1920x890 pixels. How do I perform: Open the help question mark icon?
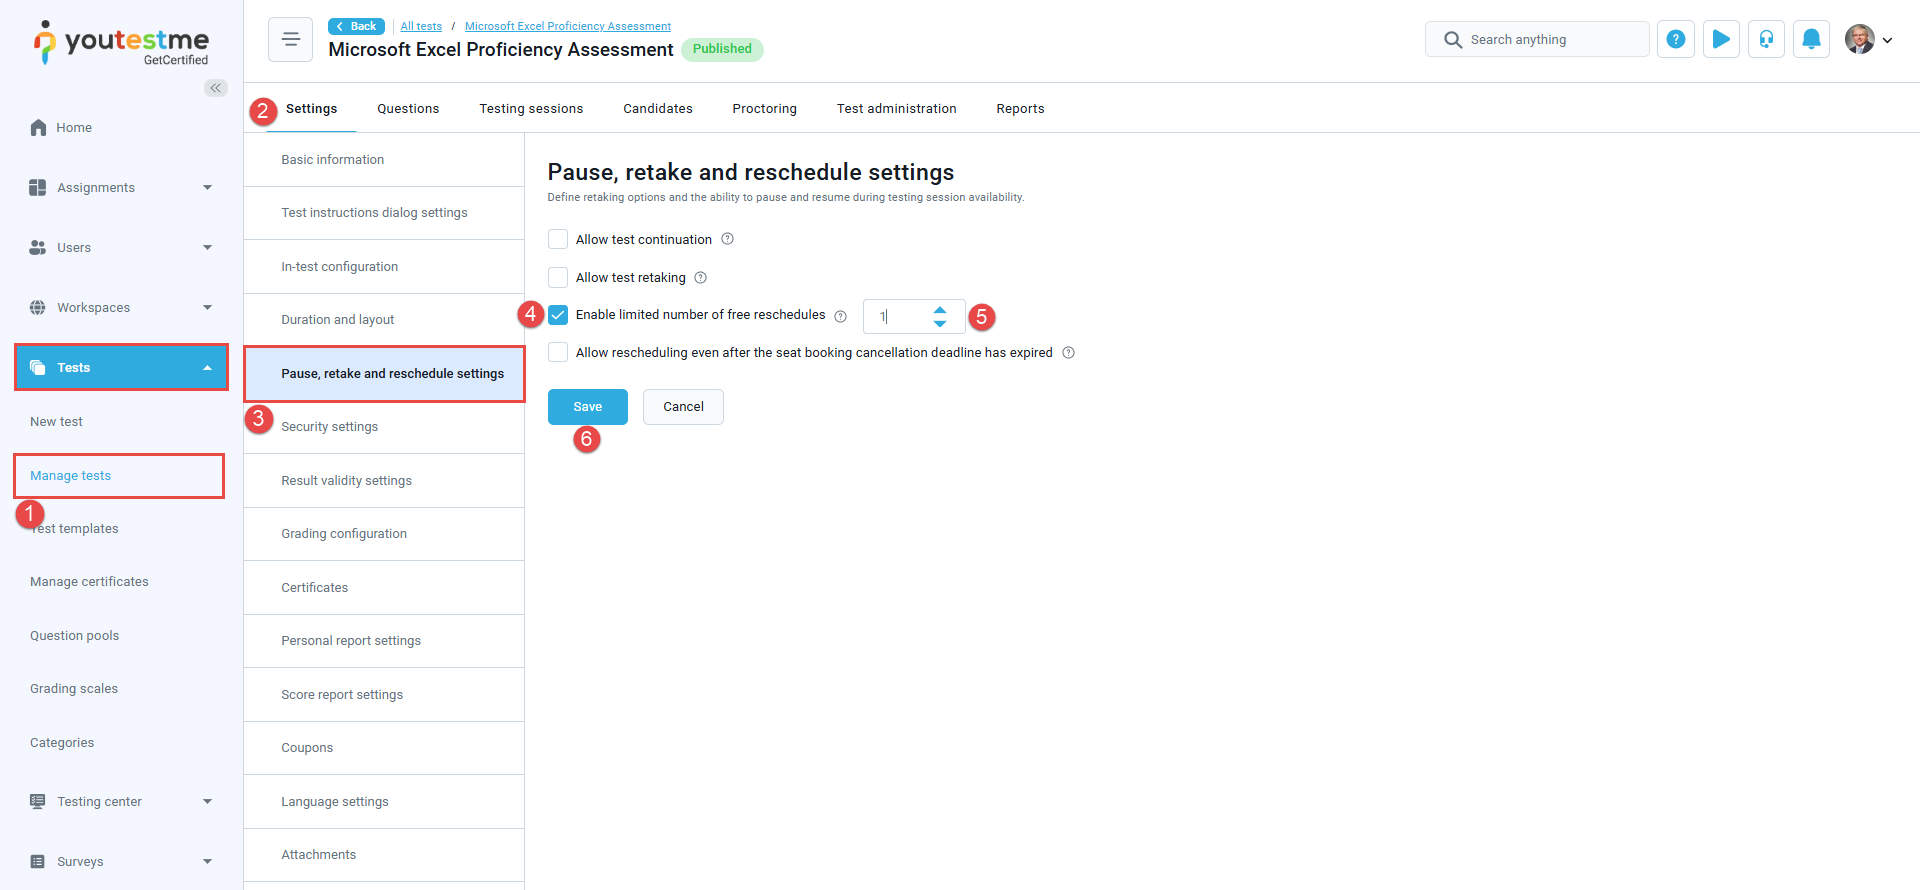(x=1676, y=39)
